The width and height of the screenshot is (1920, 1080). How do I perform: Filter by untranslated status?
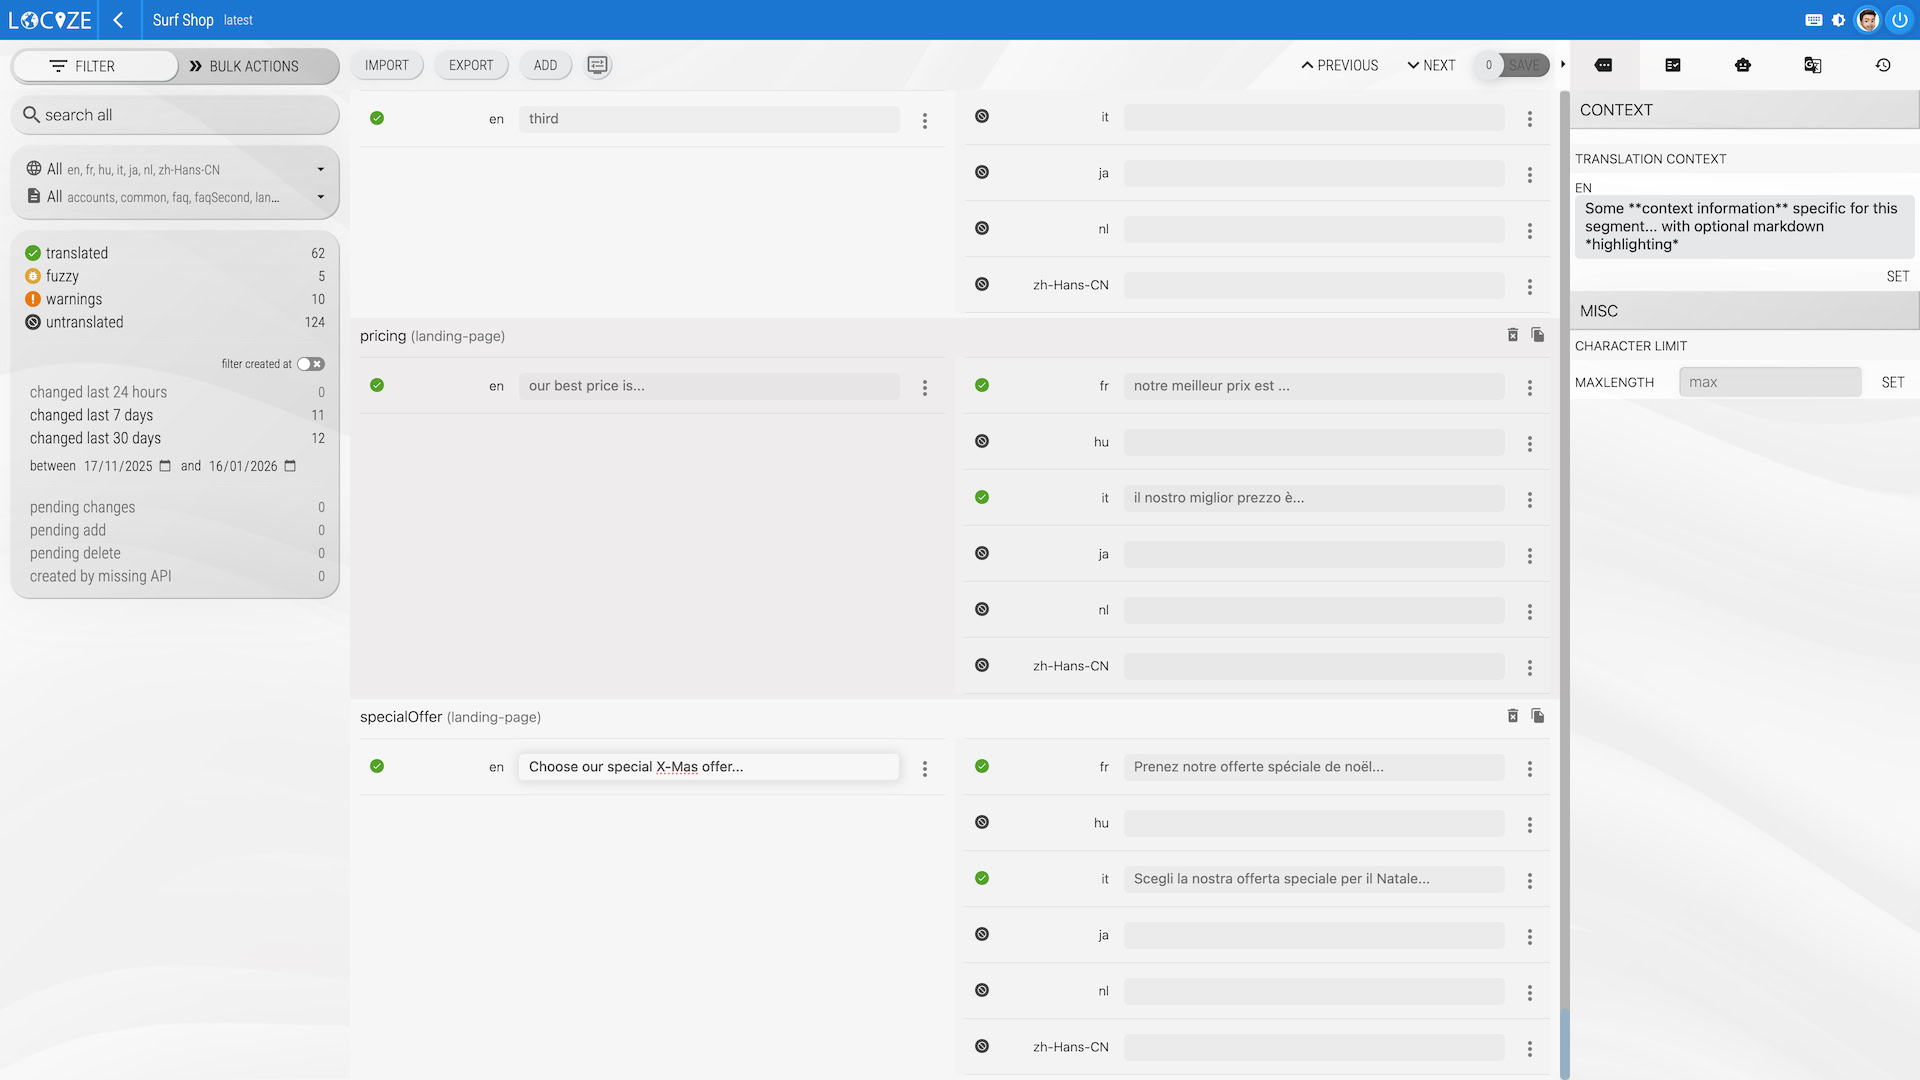84,322
